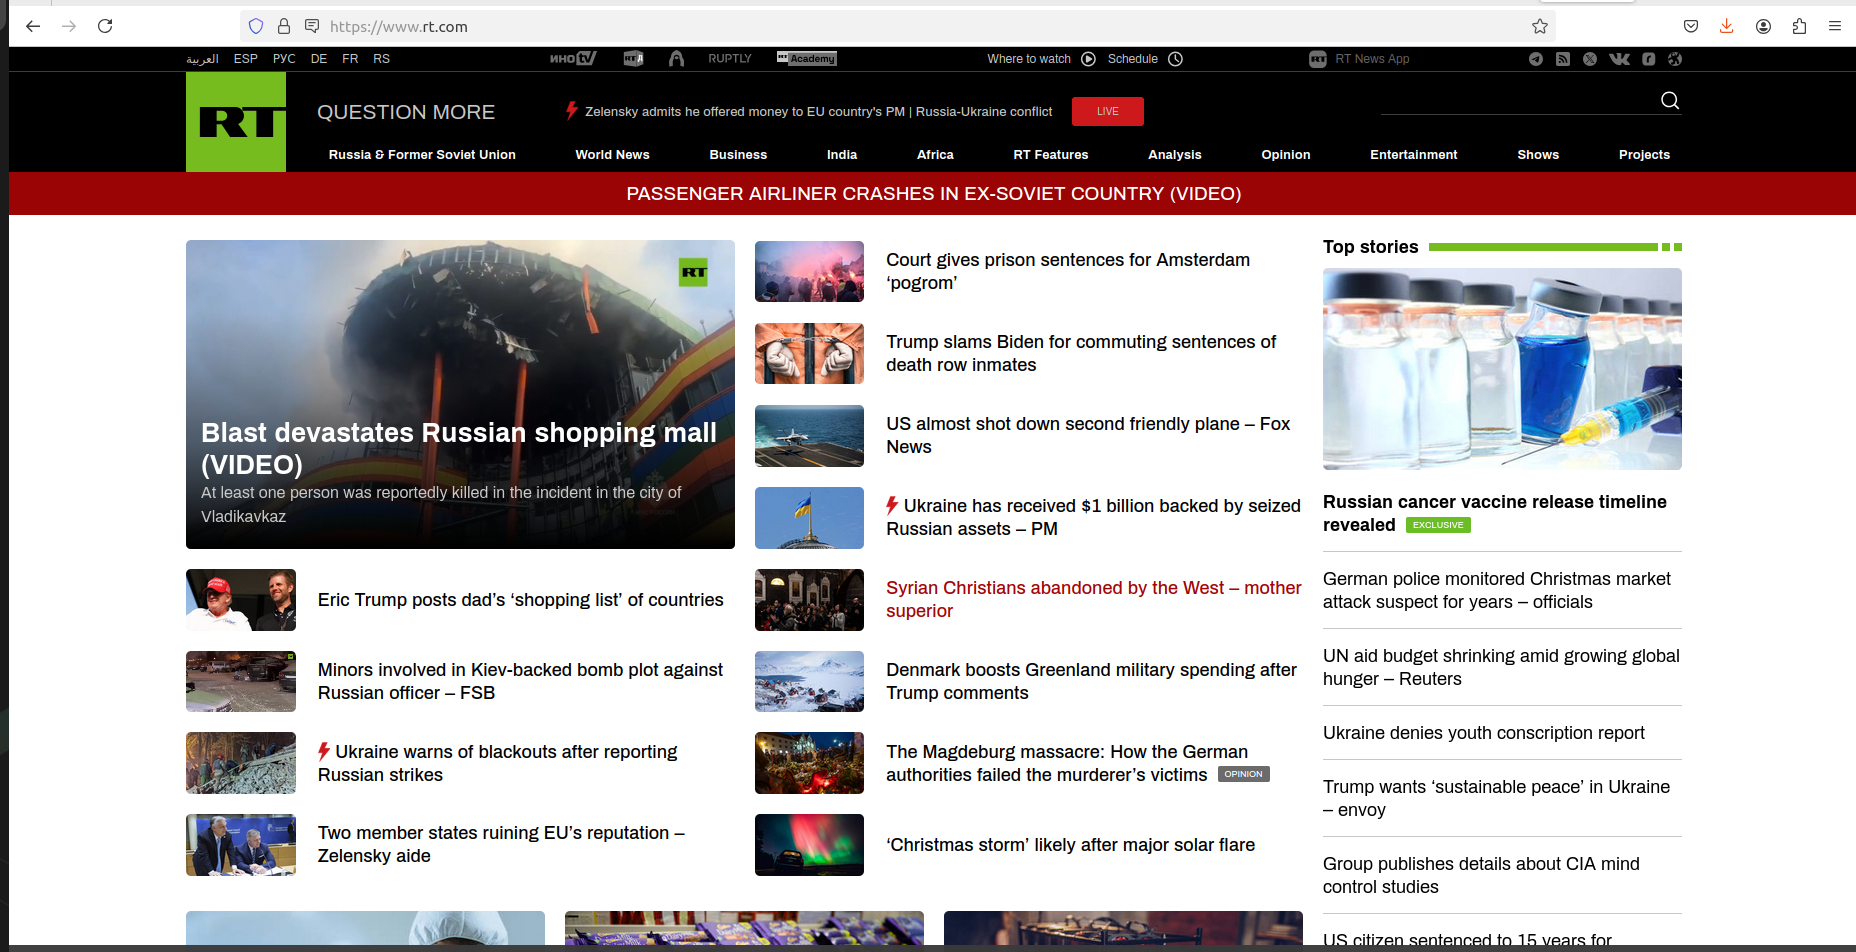Open the Firefox extensions menu
Image resolution: width=1856 pixels, height=952 pixels.
(1799, 27)
